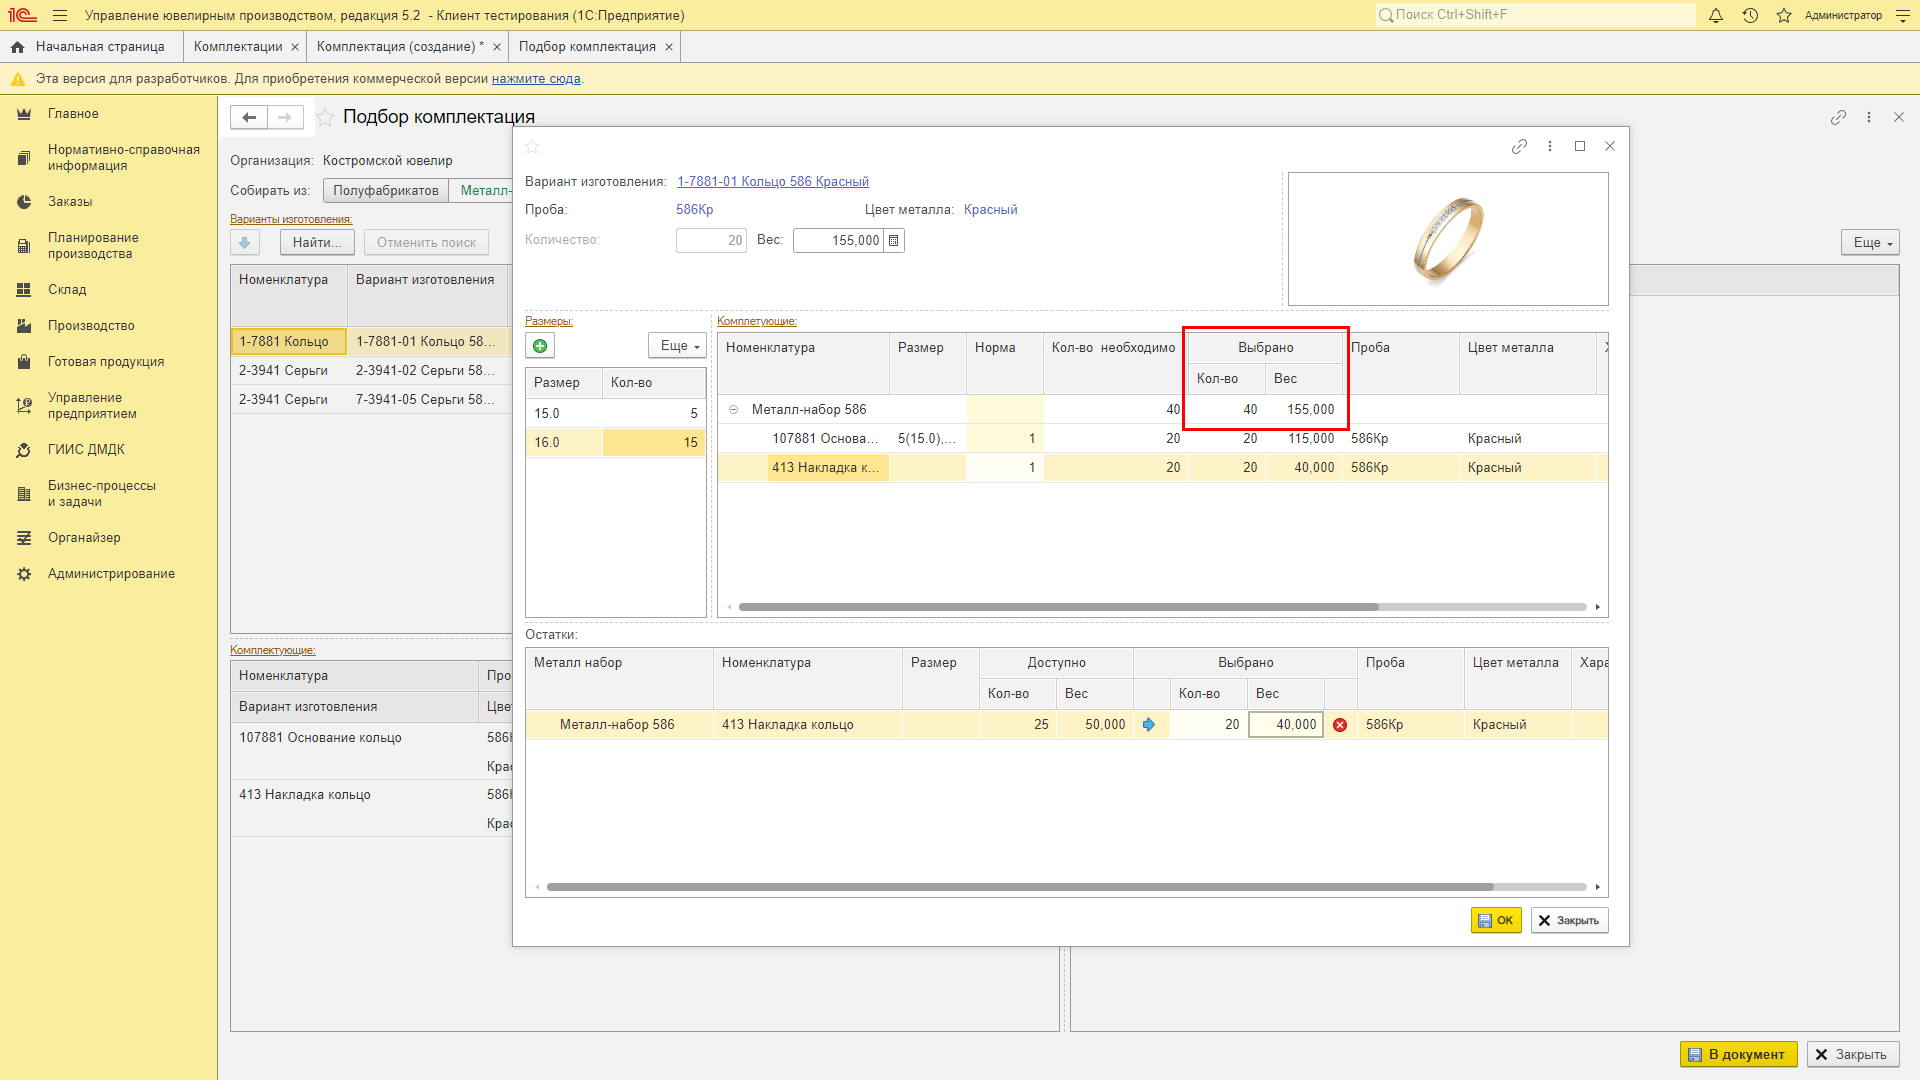Open the favorites star in the top bar
1920x1080 pixels.
[1784, 16]
